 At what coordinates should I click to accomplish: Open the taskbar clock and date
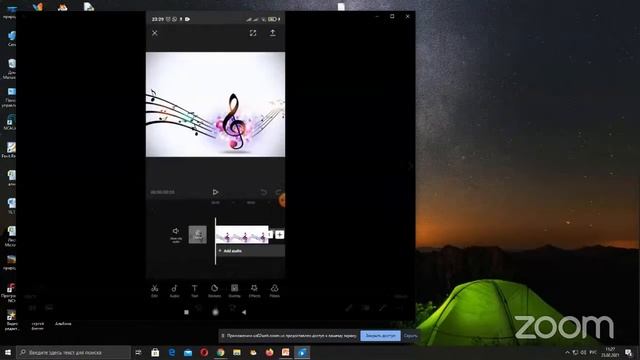coord(610,352)
